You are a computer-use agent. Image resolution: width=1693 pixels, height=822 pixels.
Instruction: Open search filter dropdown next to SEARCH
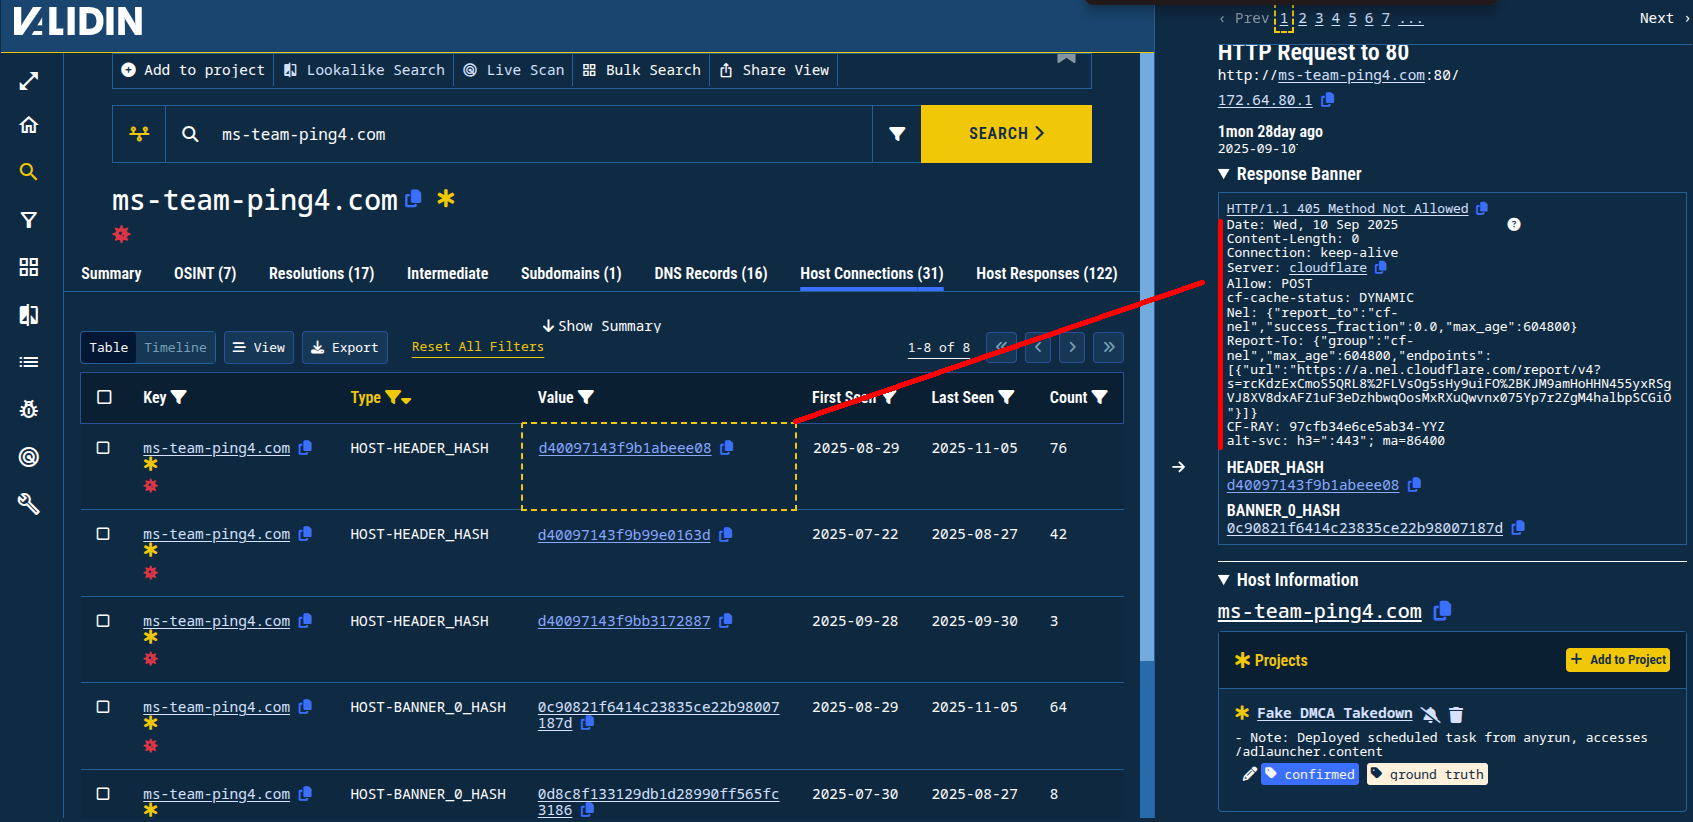coord(897,134)
